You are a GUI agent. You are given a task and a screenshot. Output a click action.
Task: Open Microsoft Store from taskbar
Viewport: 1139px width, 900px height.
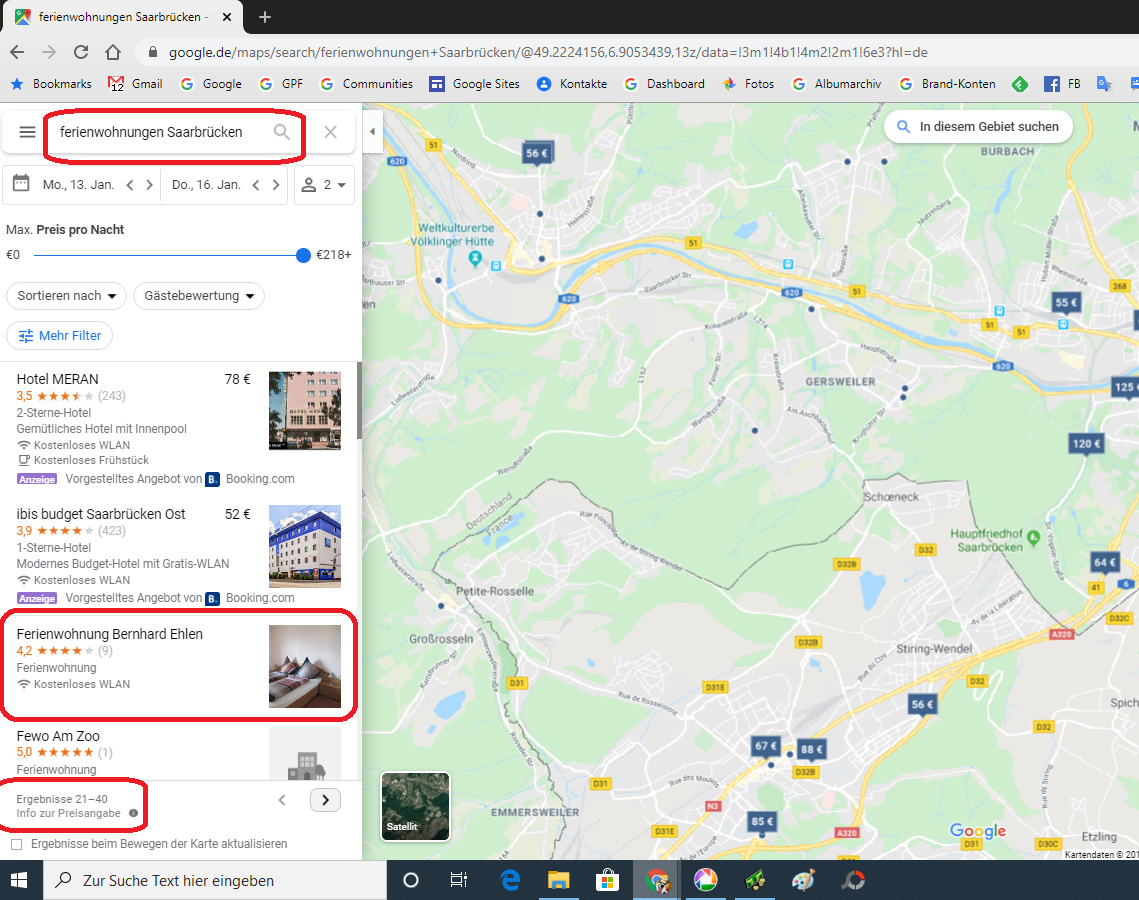[607, 880]
